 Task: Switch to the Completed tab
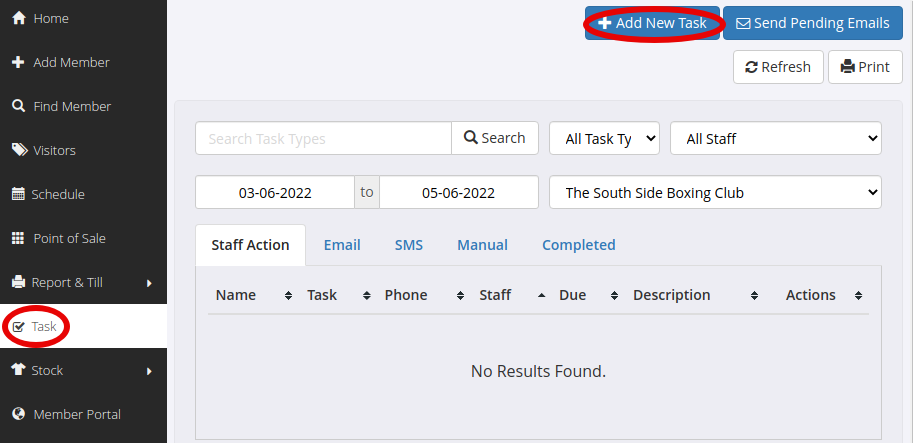579,245
